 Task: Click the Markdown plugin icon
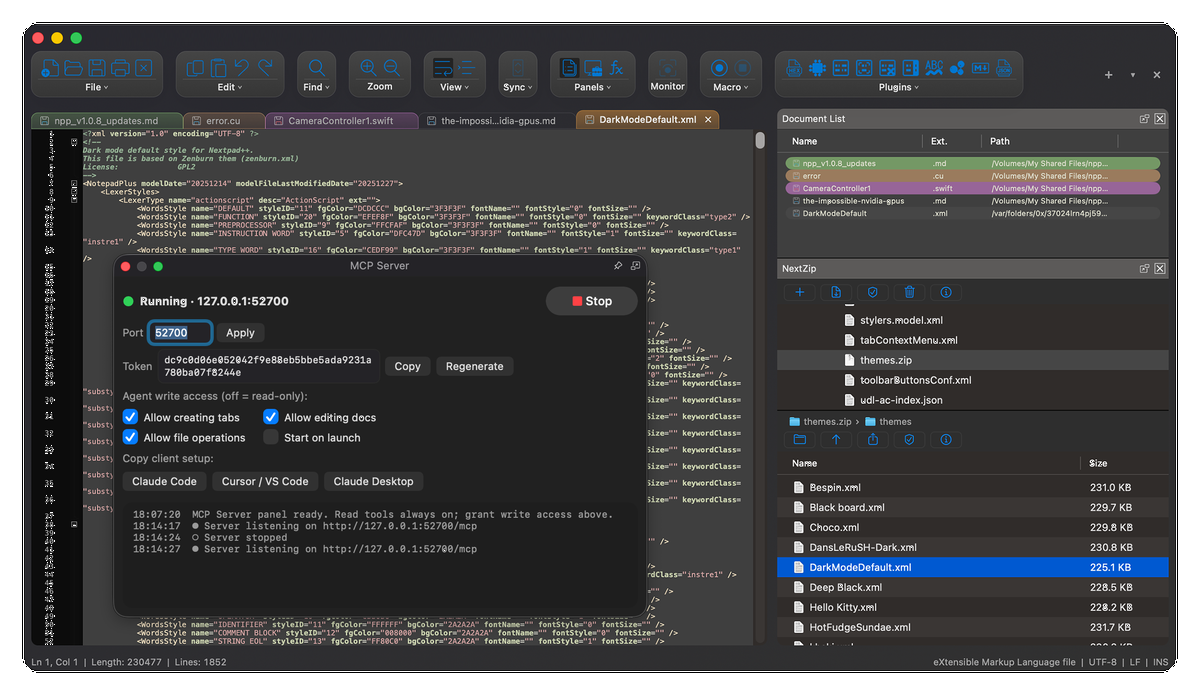(x=980, y=68)
